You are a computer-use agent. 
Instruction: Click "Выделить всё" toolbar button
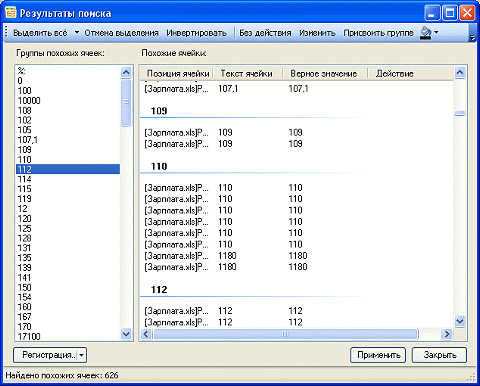pos(40,33)
